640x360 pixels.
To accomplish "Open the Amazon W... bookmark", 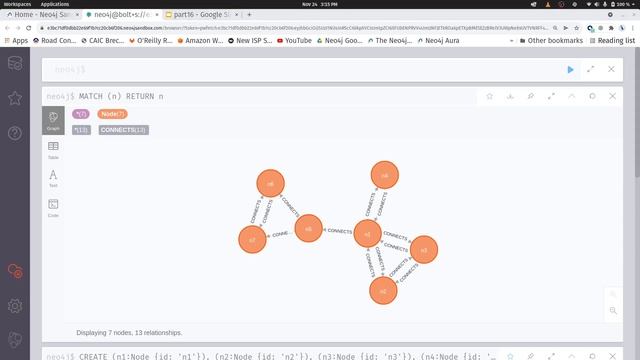I will coord(200,40).
